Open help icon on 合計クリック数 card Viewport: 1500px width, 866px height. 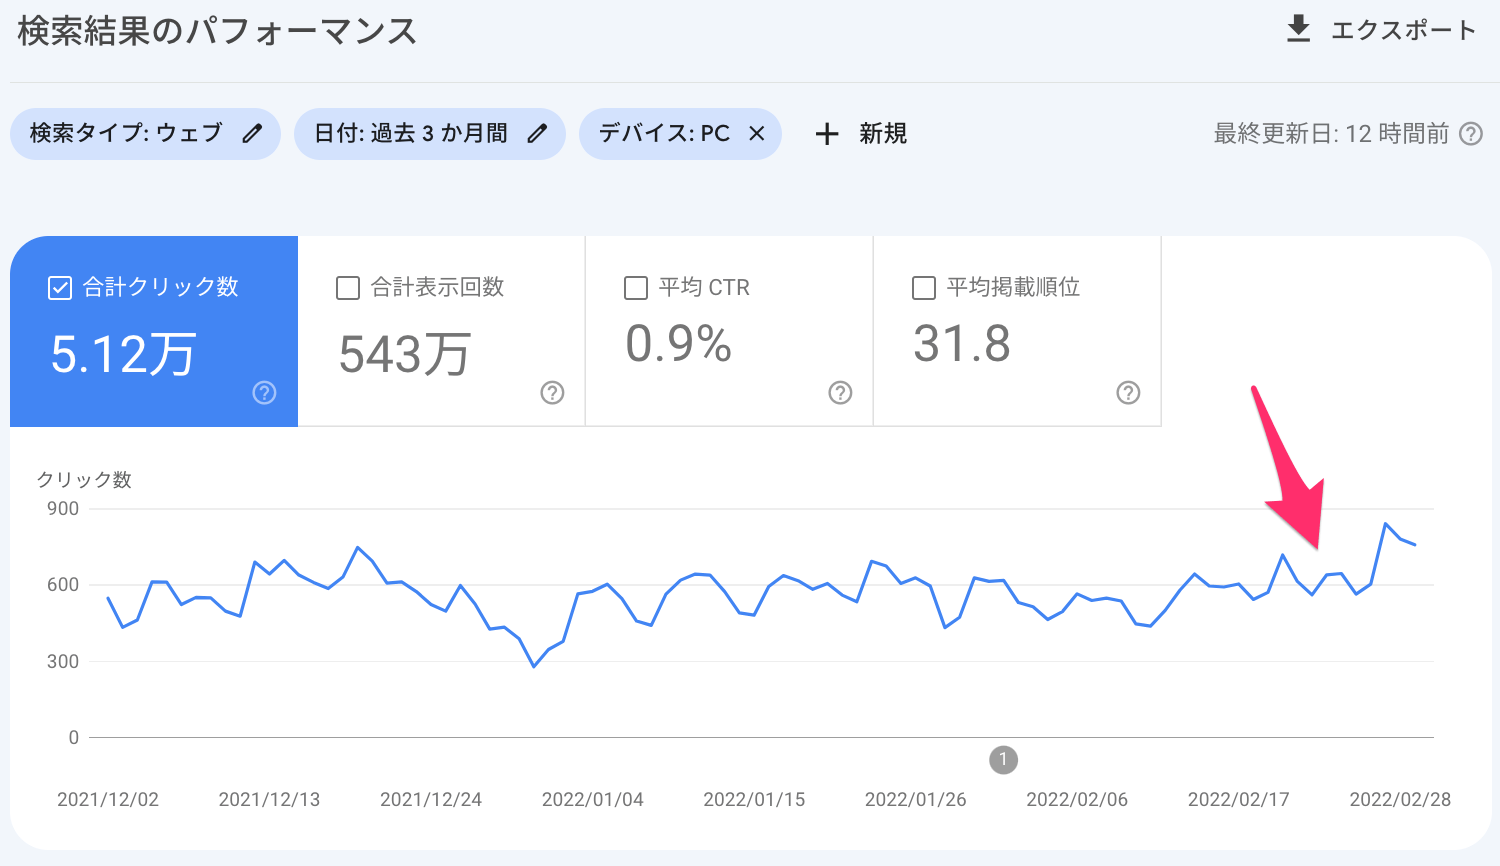coord(264,393)
